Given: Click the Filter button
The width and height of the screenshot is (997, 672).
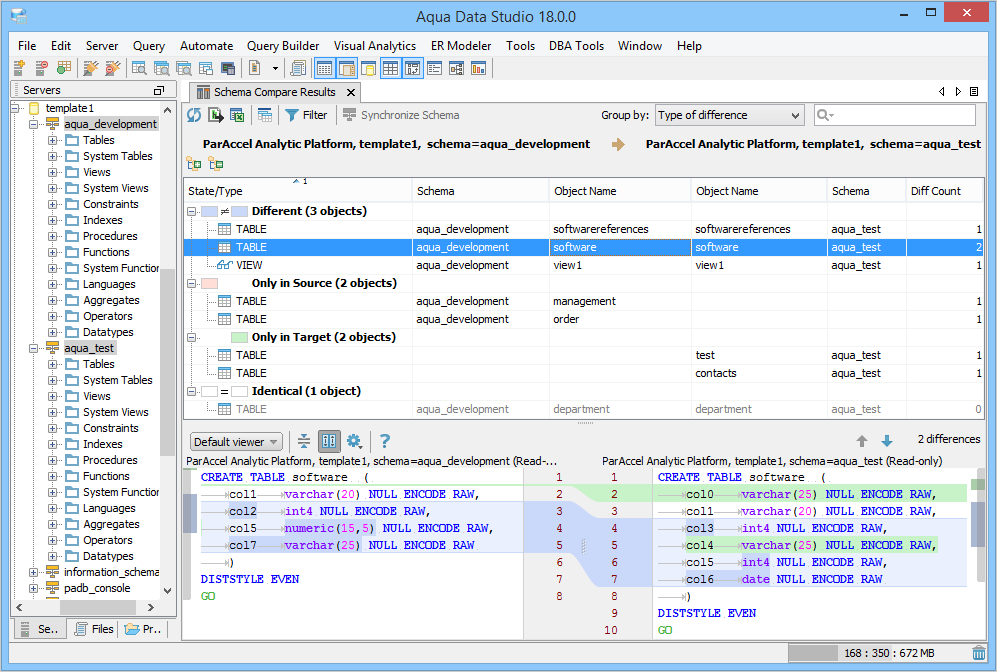Looking at the screenshot, I should coord(306,115).
